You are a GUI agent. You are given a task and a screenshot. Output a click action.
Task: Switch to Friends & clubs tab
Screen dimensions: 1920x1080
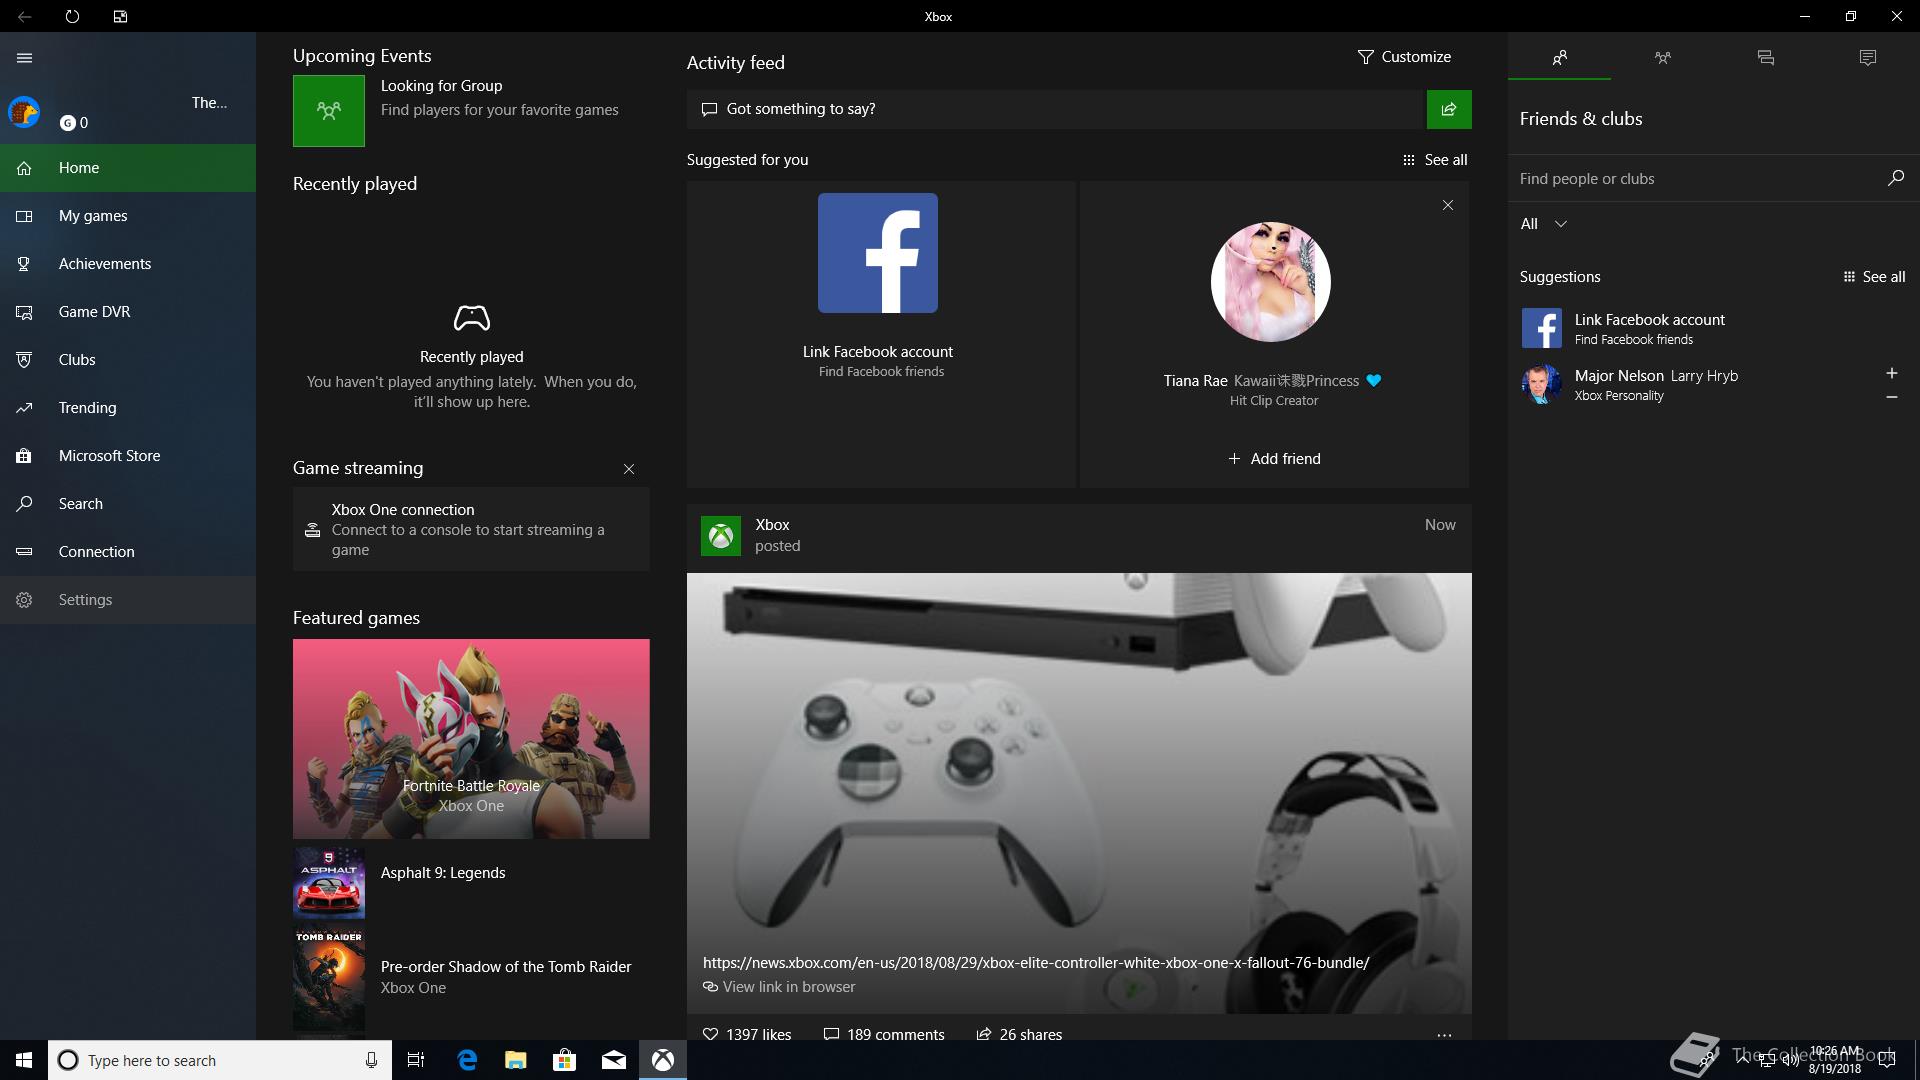click(x=1559, y=58)
